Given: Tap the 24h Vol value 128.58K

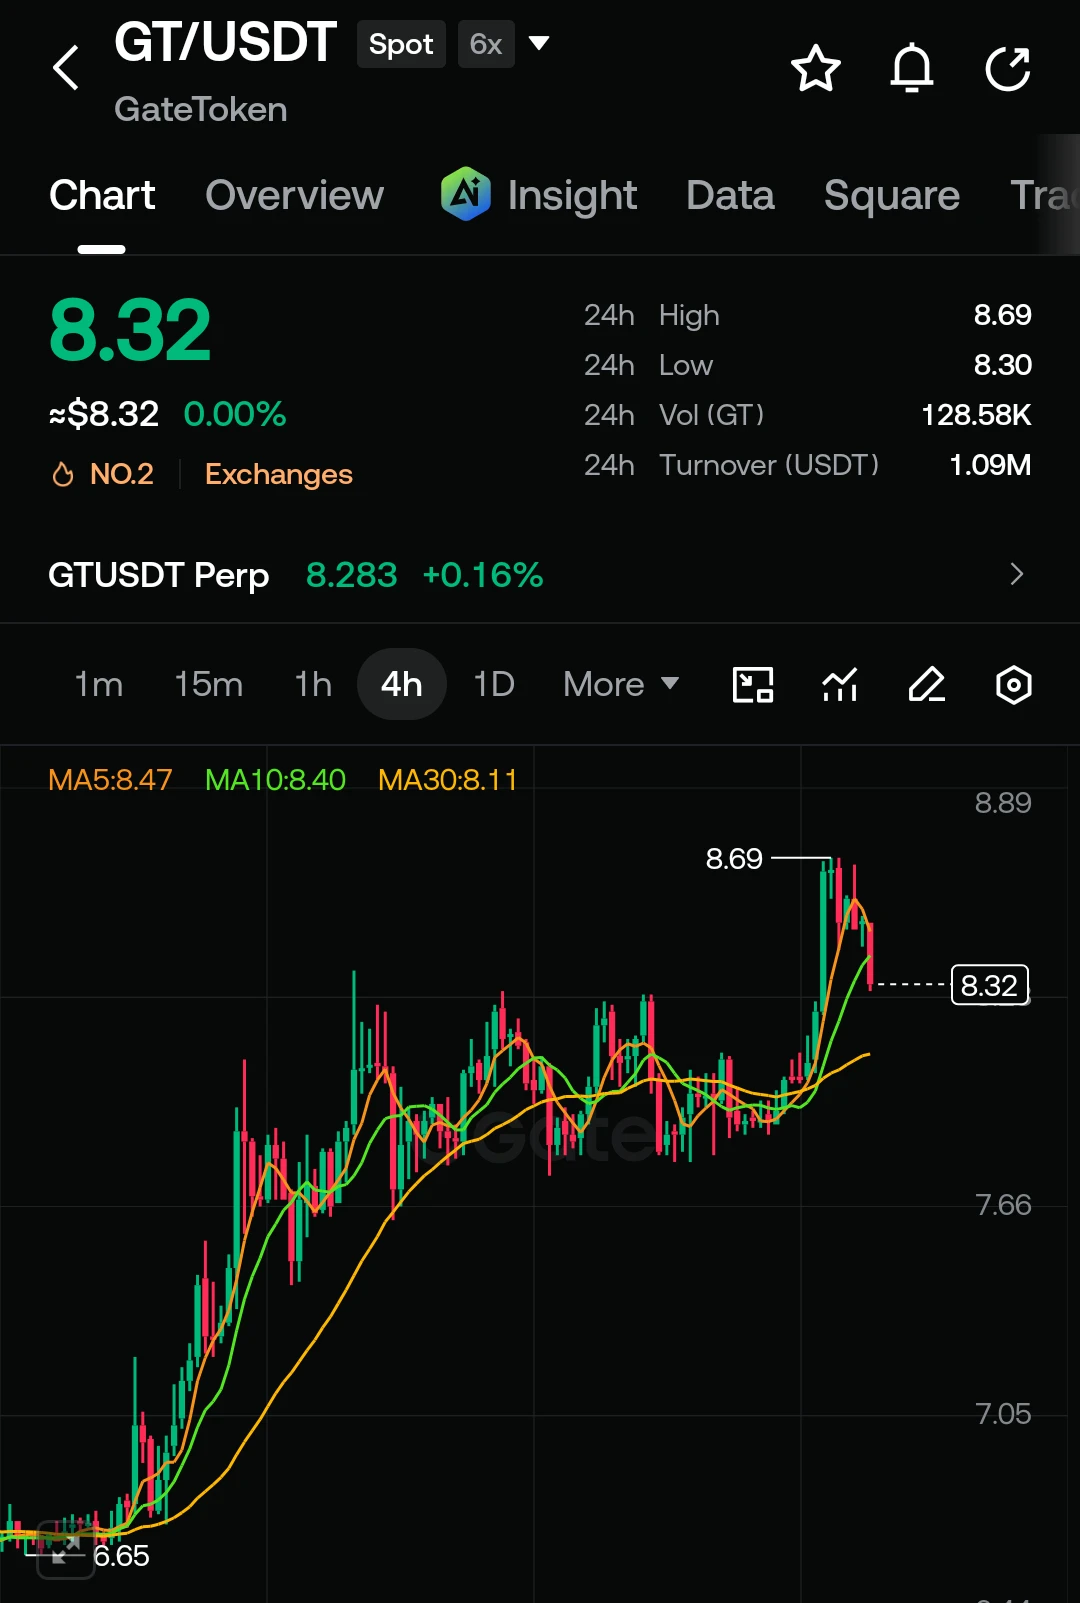Looking at the screenshot, I should [x=976, y=415].
